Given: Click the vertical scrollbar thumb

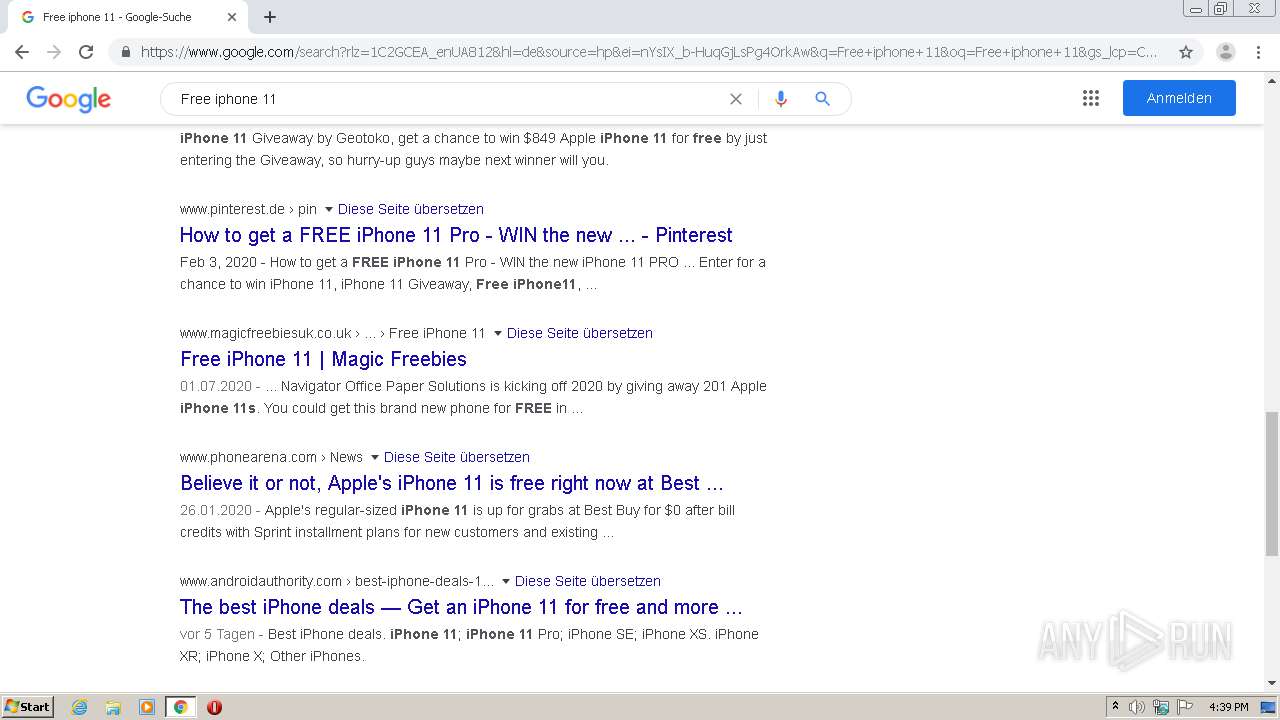Looking at the screenshot, I should point(1272,483).
